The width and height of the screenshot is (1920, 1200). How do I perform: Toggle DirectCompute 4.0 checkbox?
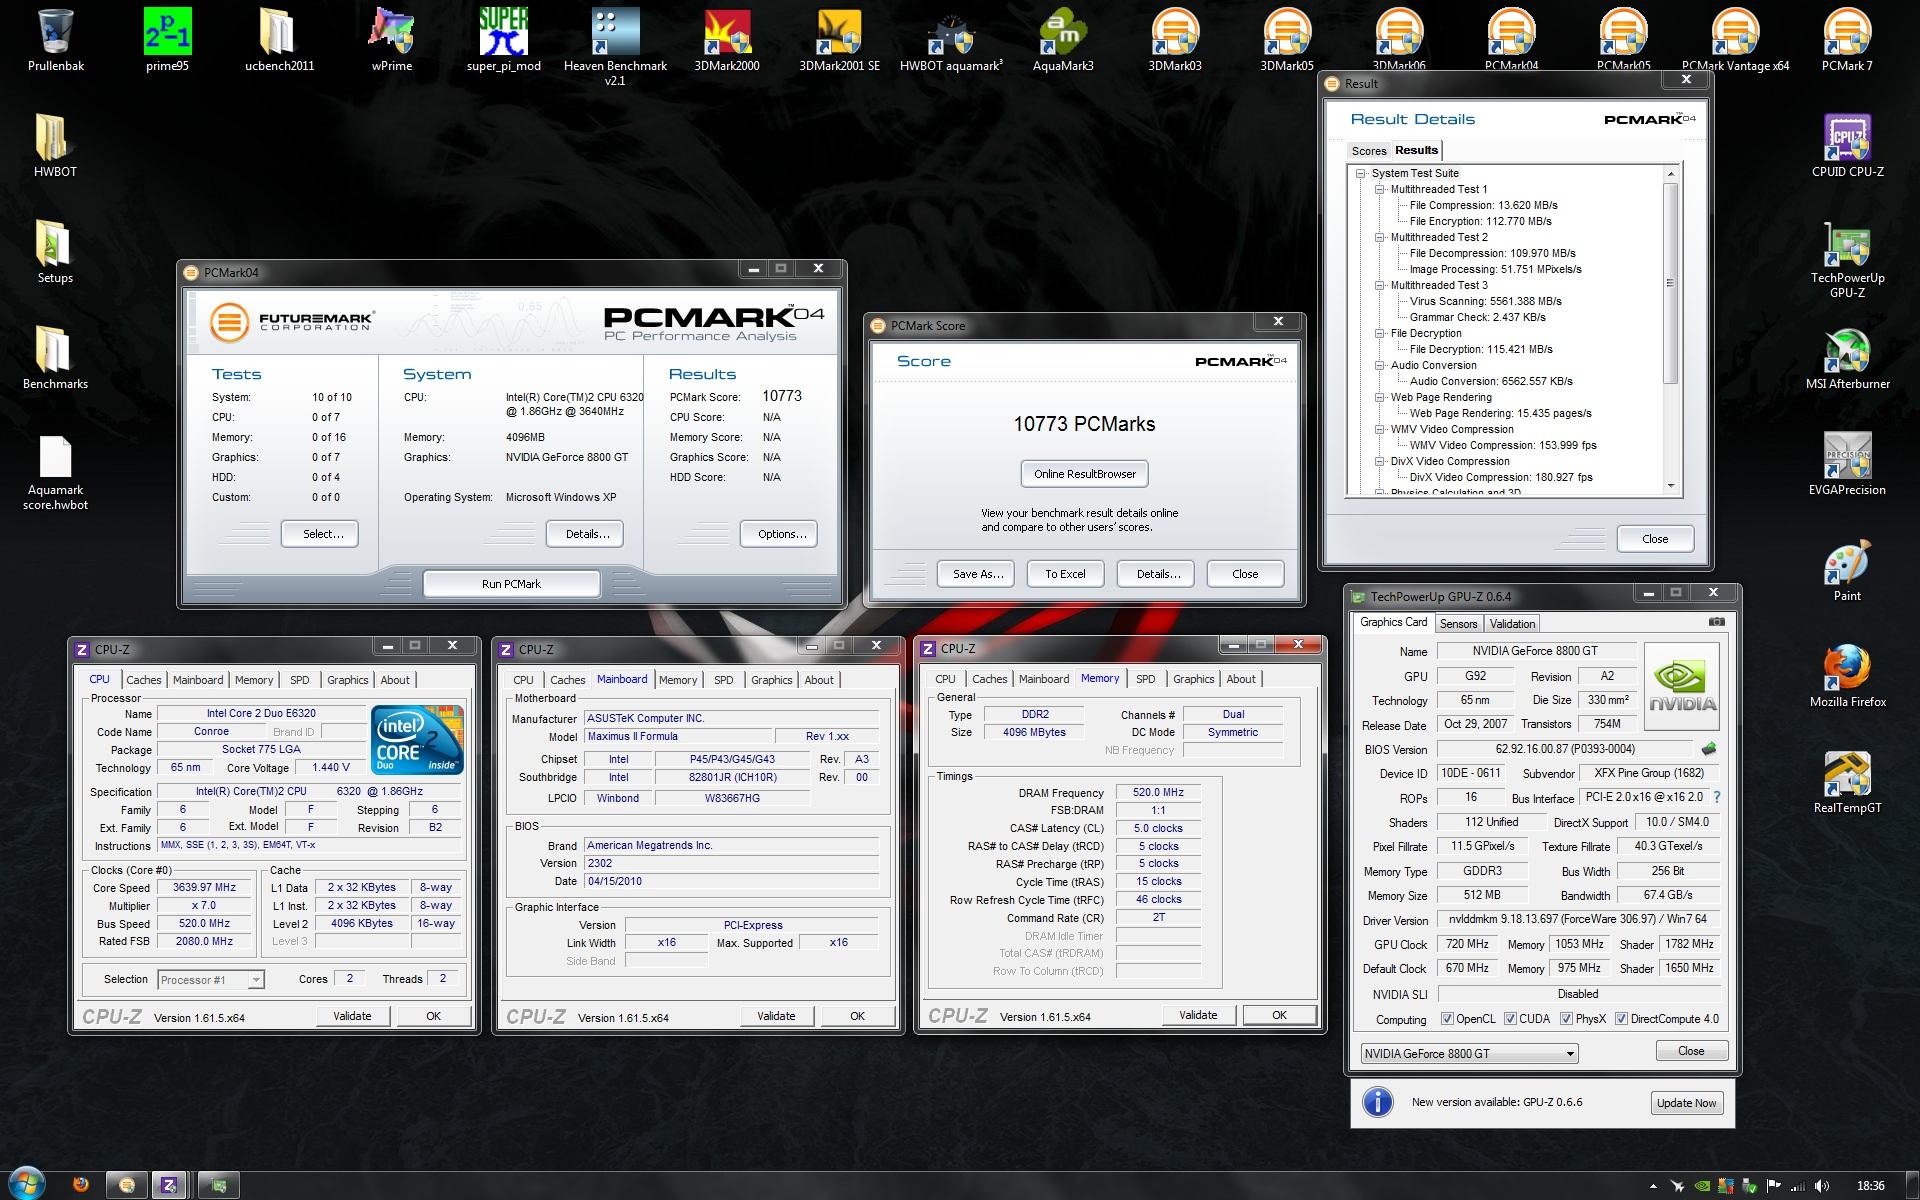pos(1621,1019)
